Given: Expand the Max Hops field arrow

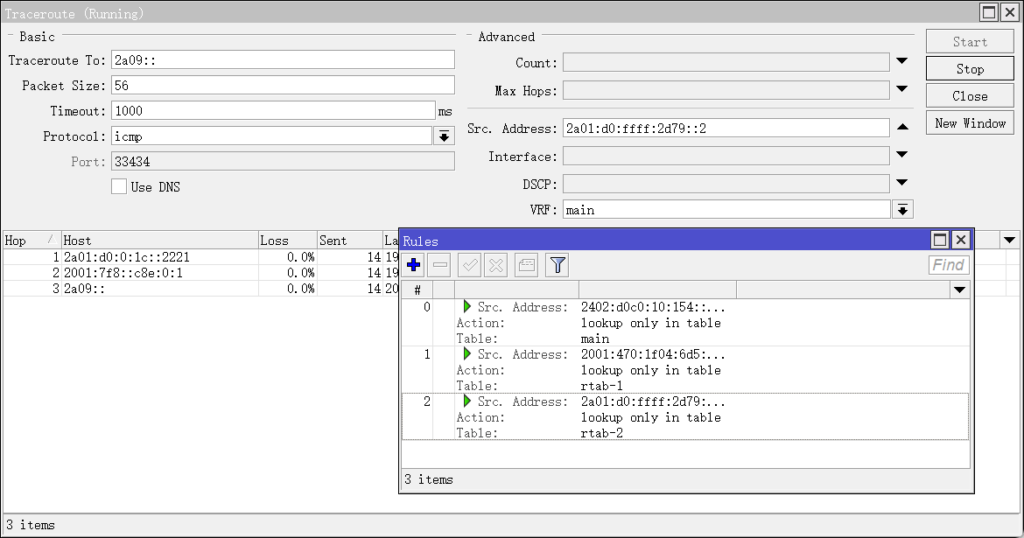Looking at the screenshot, I should 902,89.
